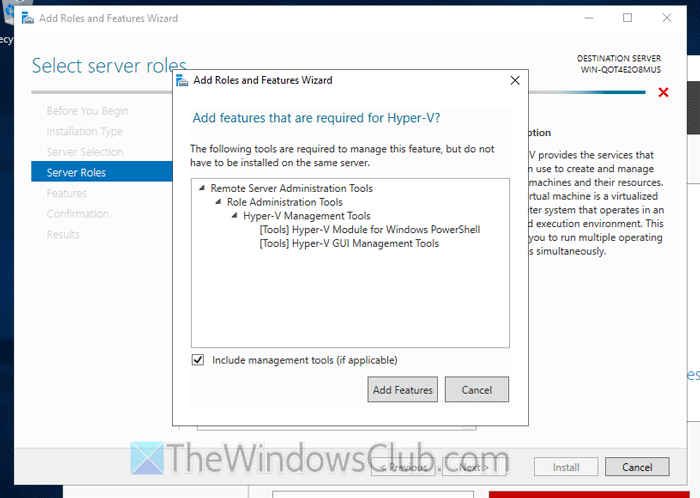Viewport: 700px width, 498px height.
Task: Click Cancel in main wizard window
Action: pos(637,467)
